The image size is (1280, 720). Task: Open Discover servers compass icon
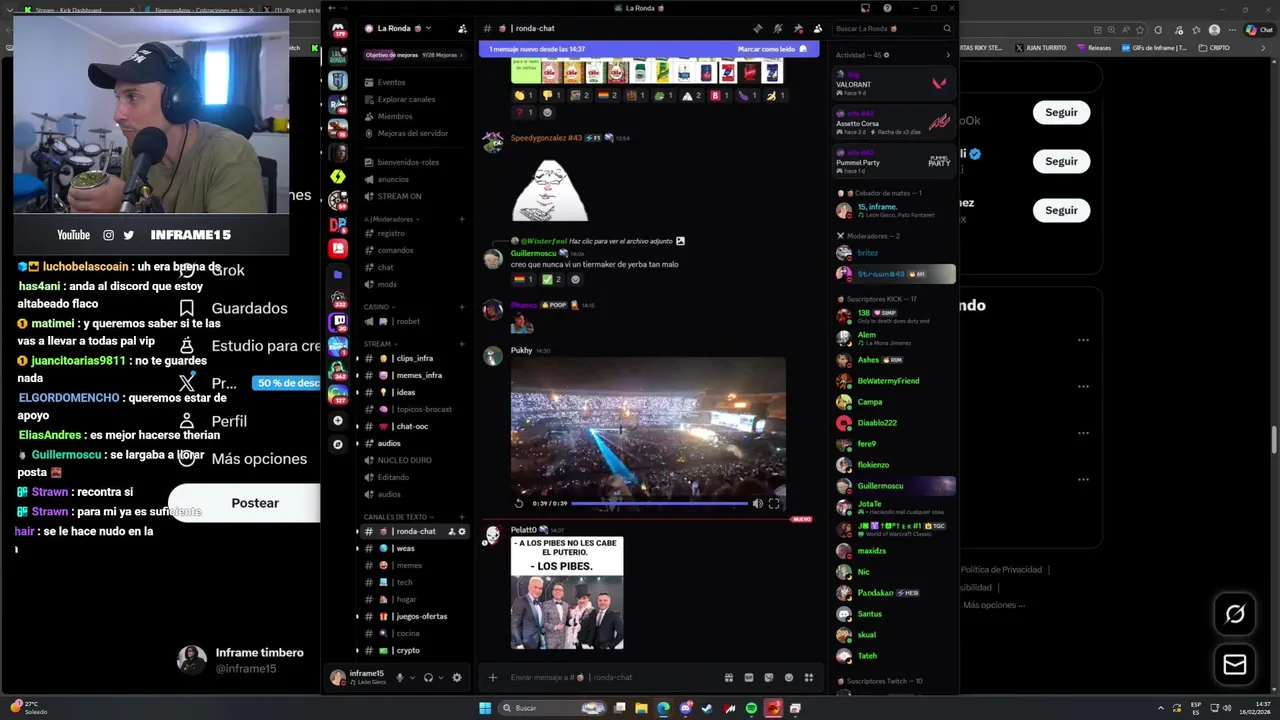click(x=338, y=444)
